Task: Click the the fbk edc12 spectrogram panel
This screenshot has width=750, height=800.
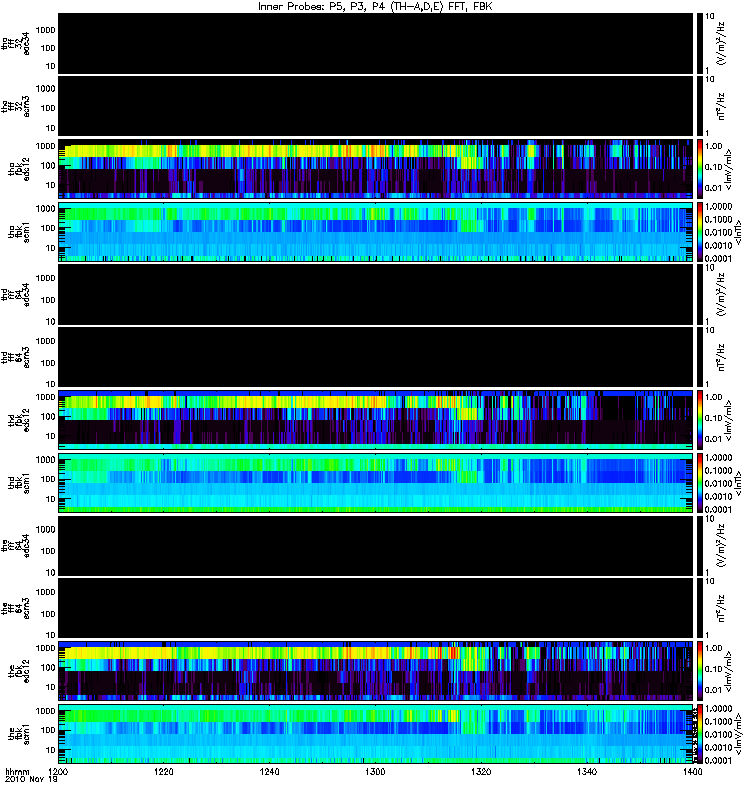Action: [375, 671]
